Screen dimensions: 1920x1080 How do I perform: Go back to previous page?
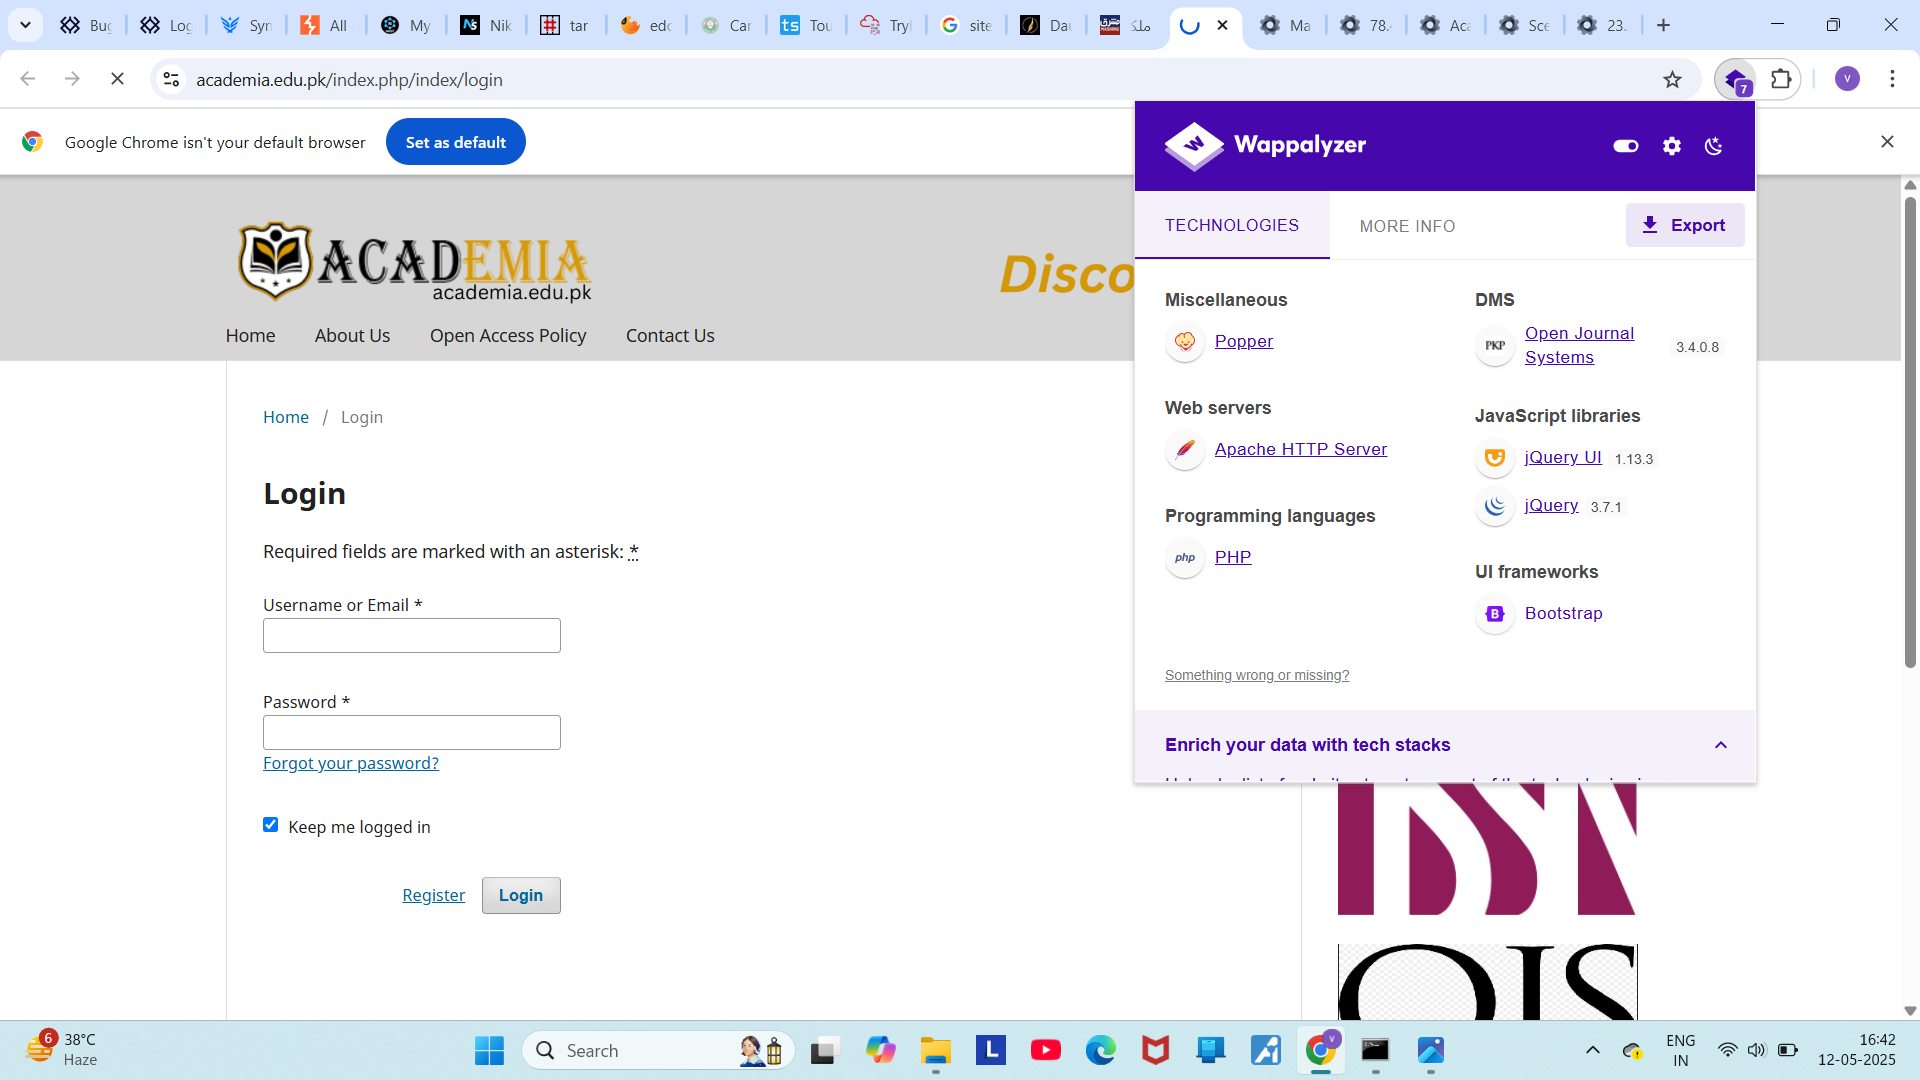(28, 79)
